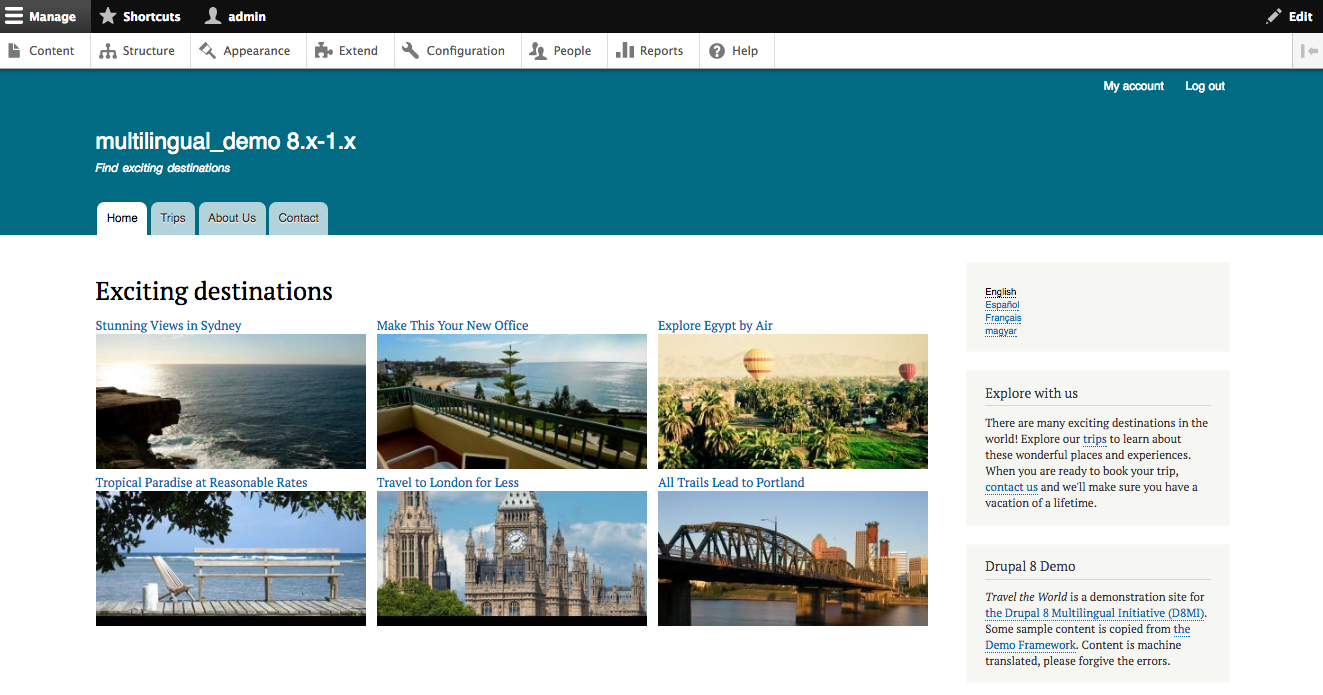Click the hot air balloons photo
Viewport: 1323px width, 695px height.
point(793,401)
